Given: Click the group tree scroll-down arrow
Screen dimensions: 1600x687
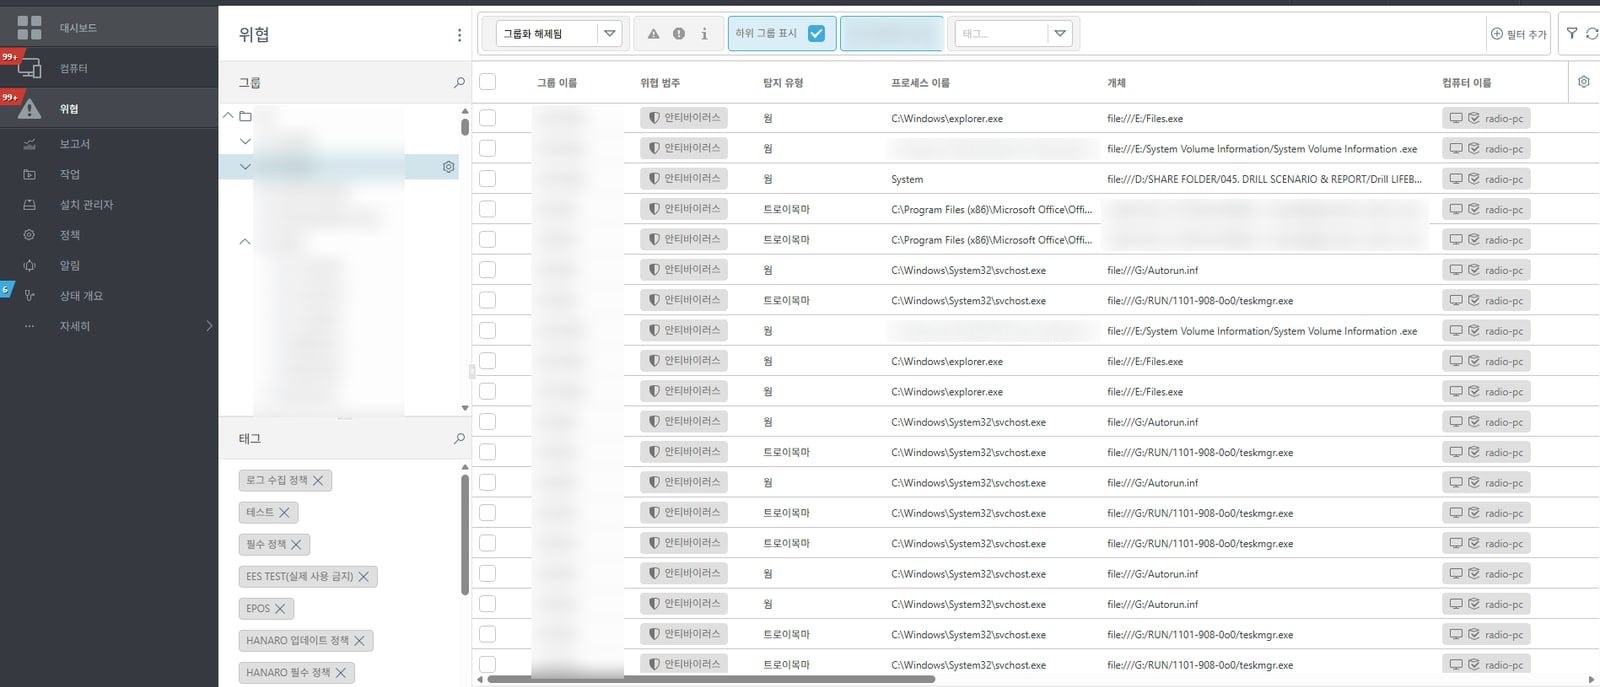Looking at the screenshot, I should [465, 408].
